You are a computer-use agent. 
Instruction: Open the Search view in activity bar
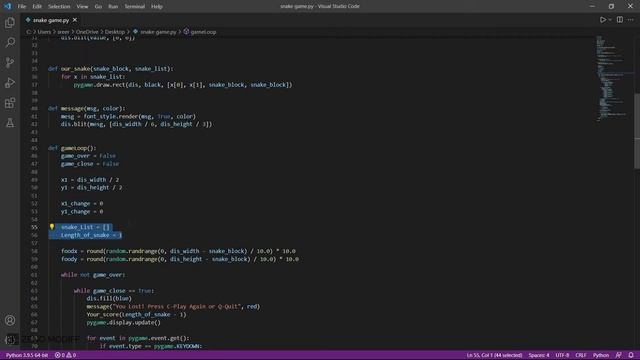(x=10, y=42)
